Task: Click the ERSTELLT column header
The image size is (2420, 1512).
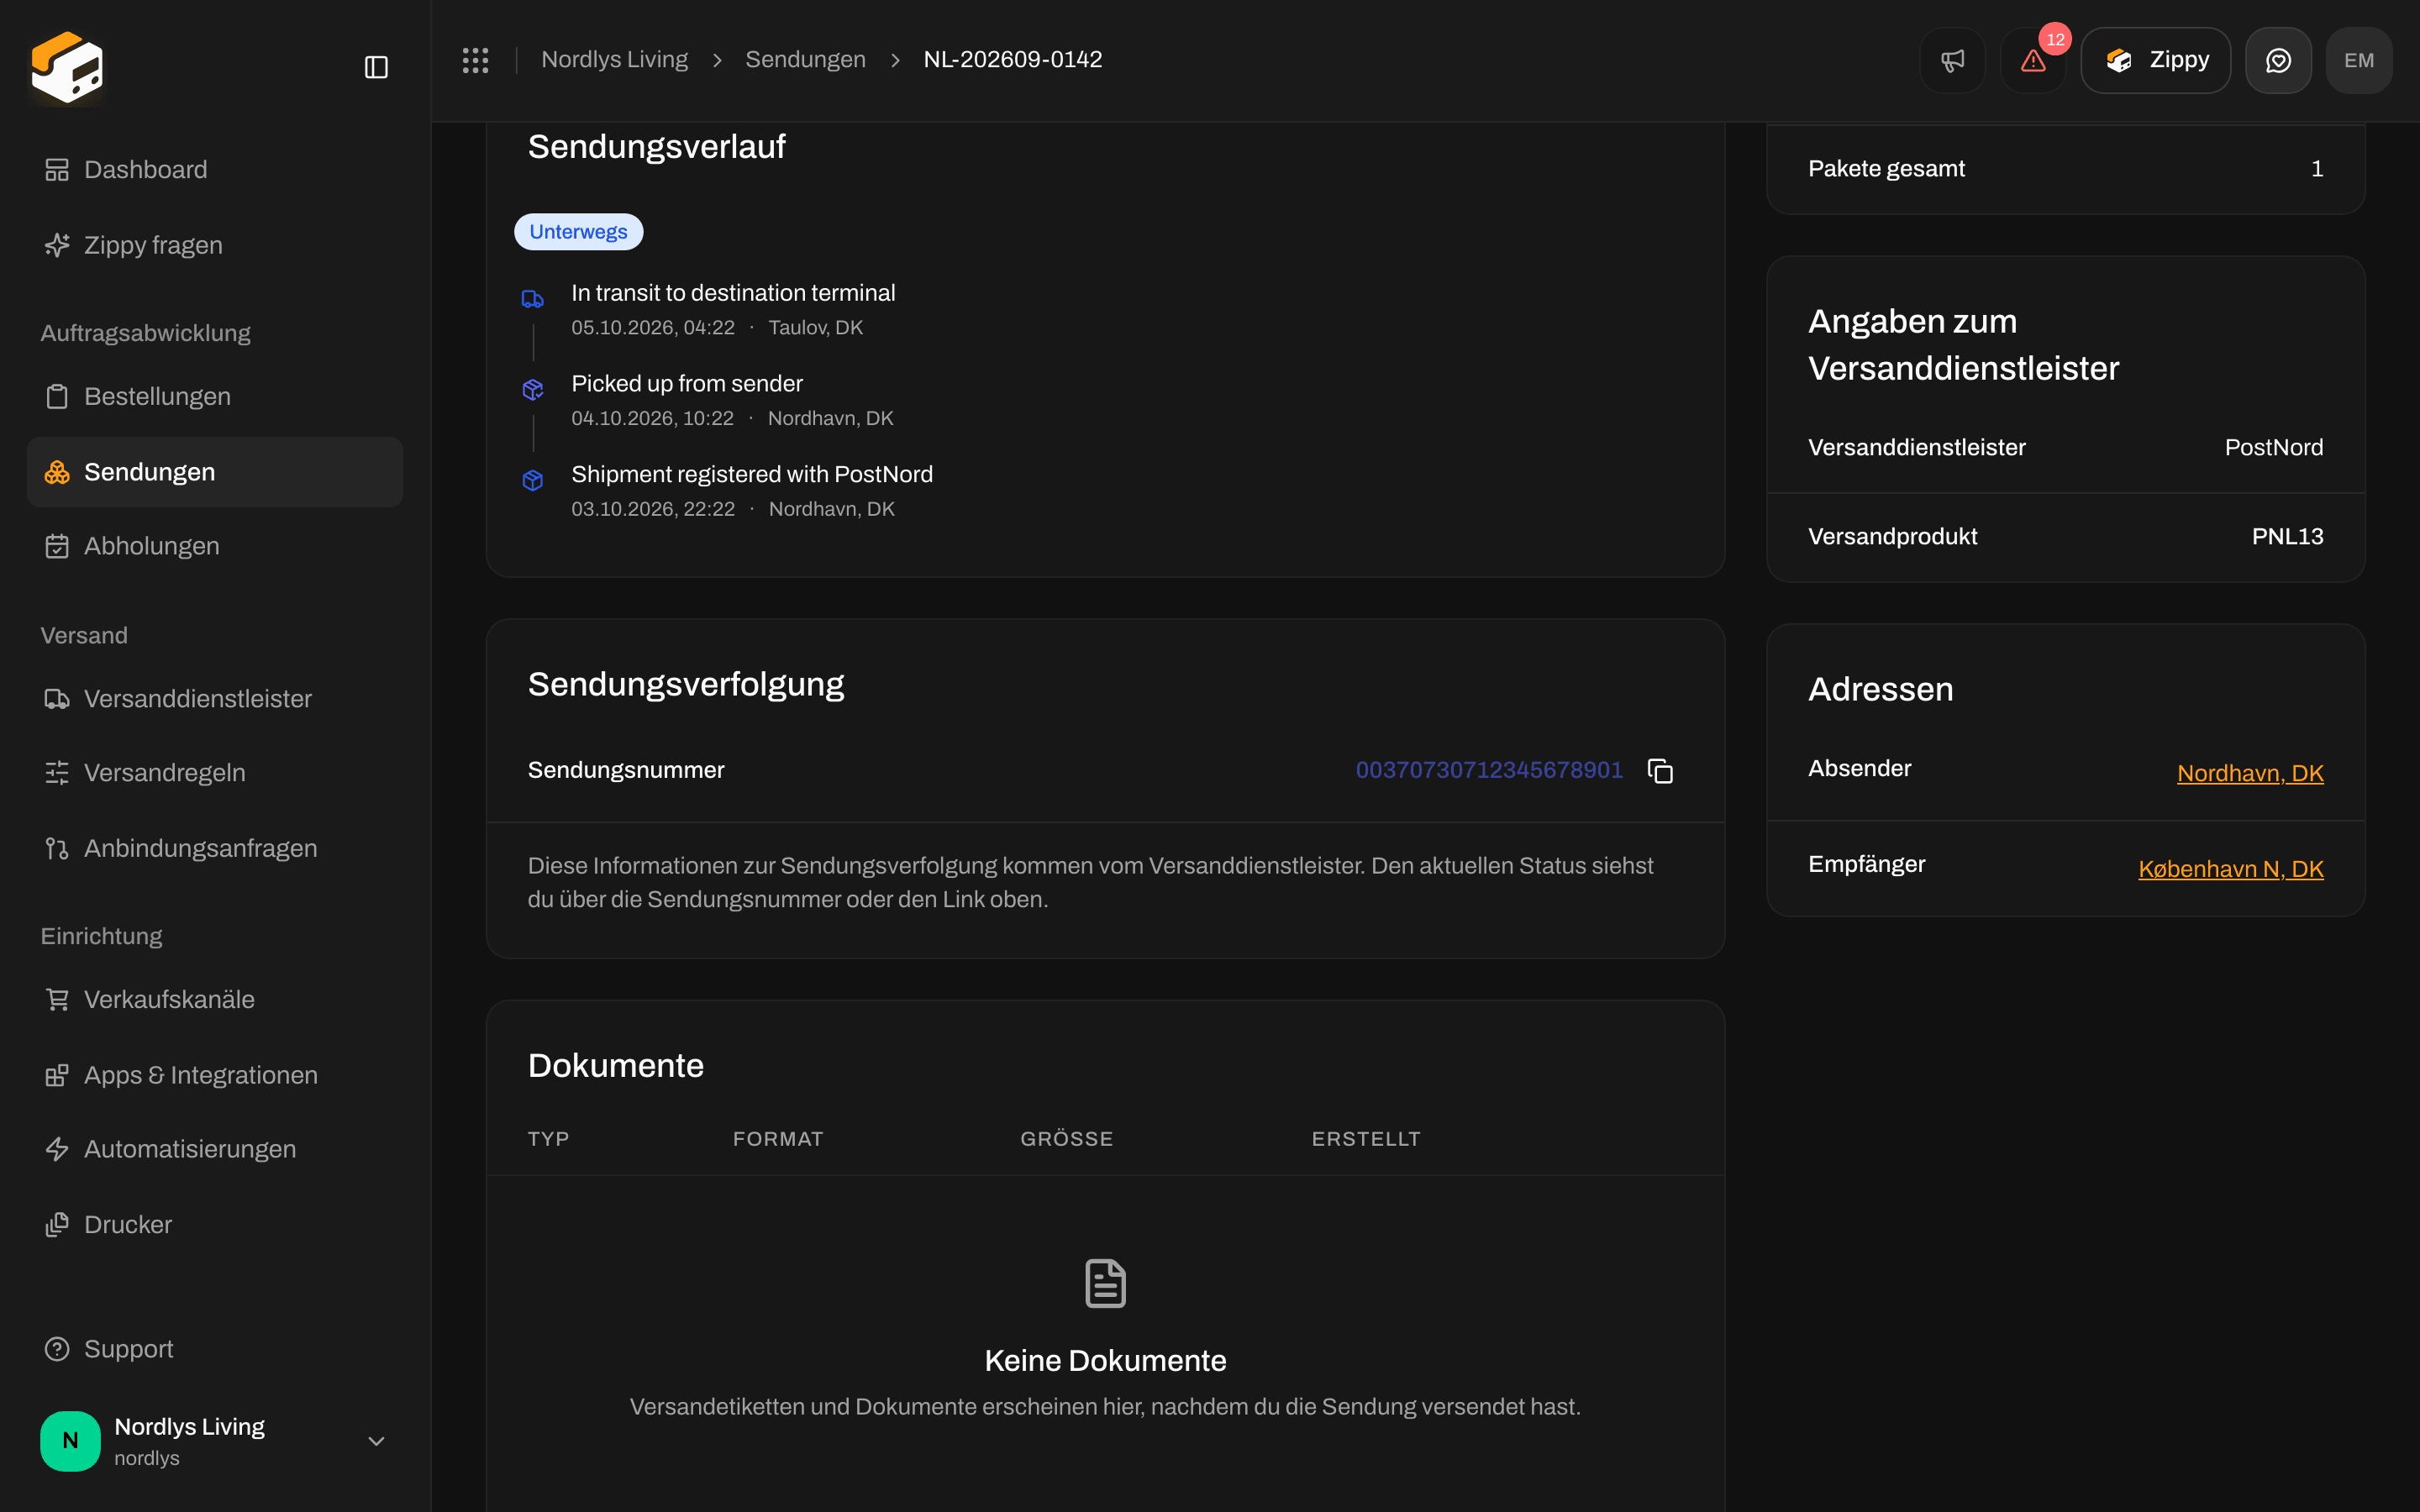Action: [1366, 1139]
